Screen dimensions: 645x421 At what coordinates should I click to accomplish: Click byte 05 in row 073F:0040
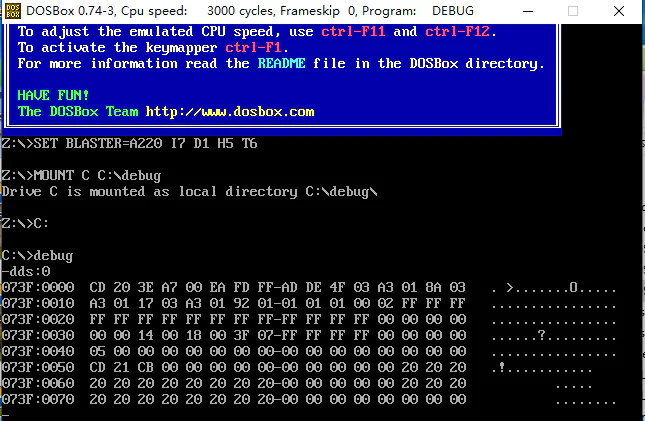click(x=97, y=351)
